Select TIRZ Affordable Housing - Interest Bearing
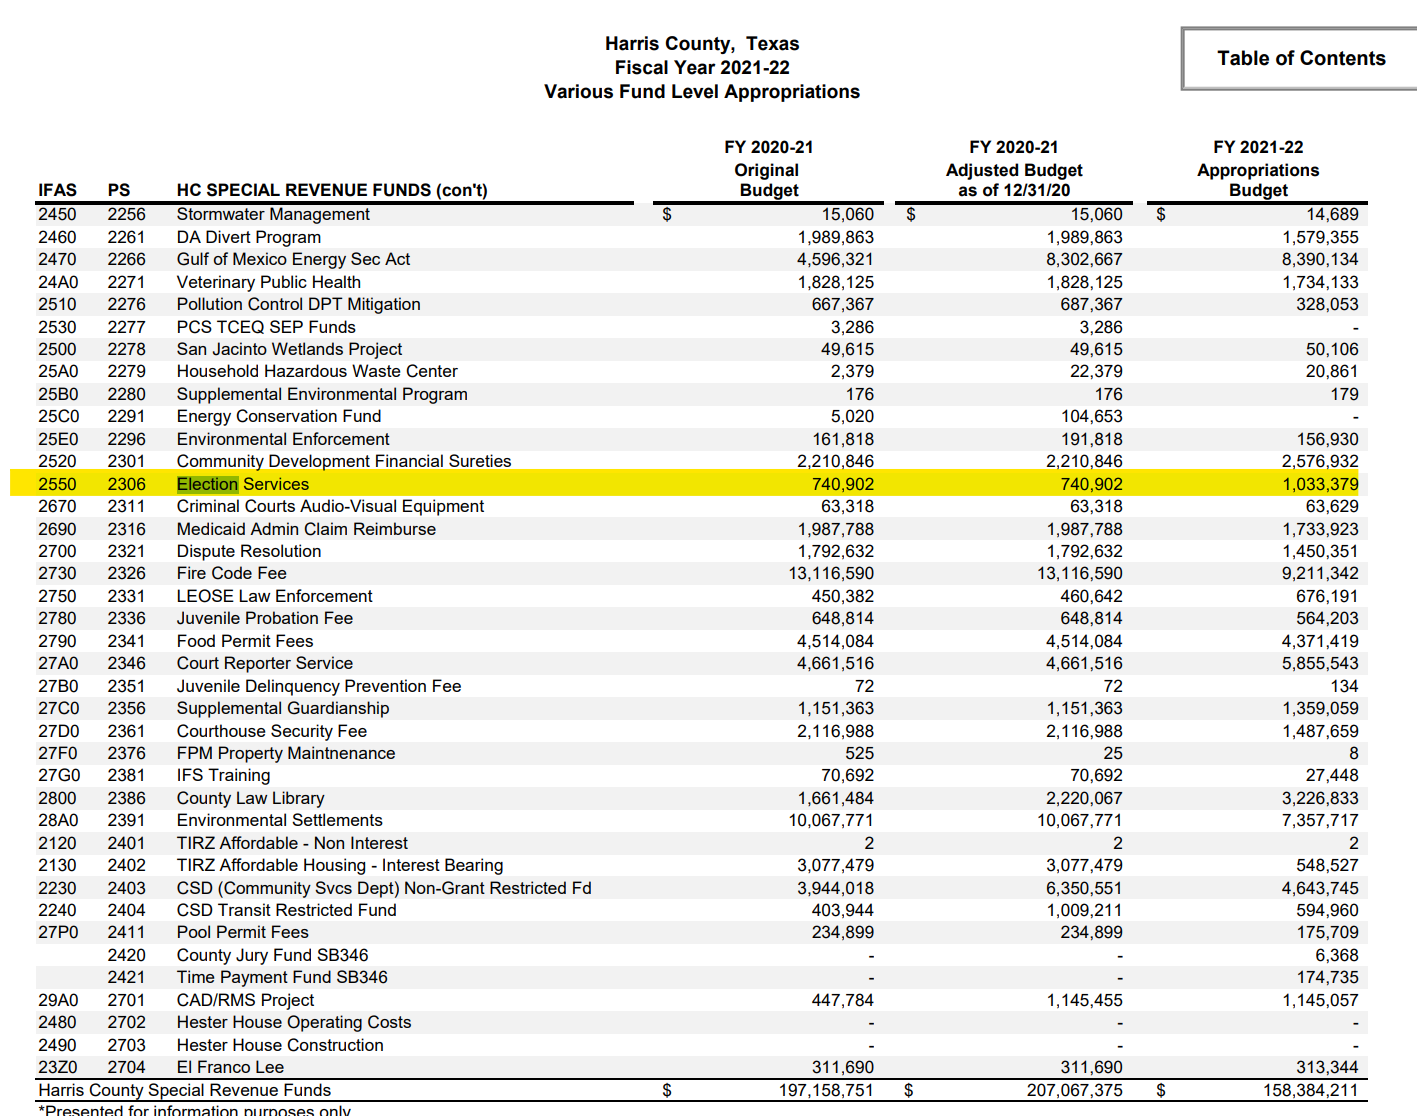Image resolution: width=1417 pixels, height=1116 pixels. (340, 865)
